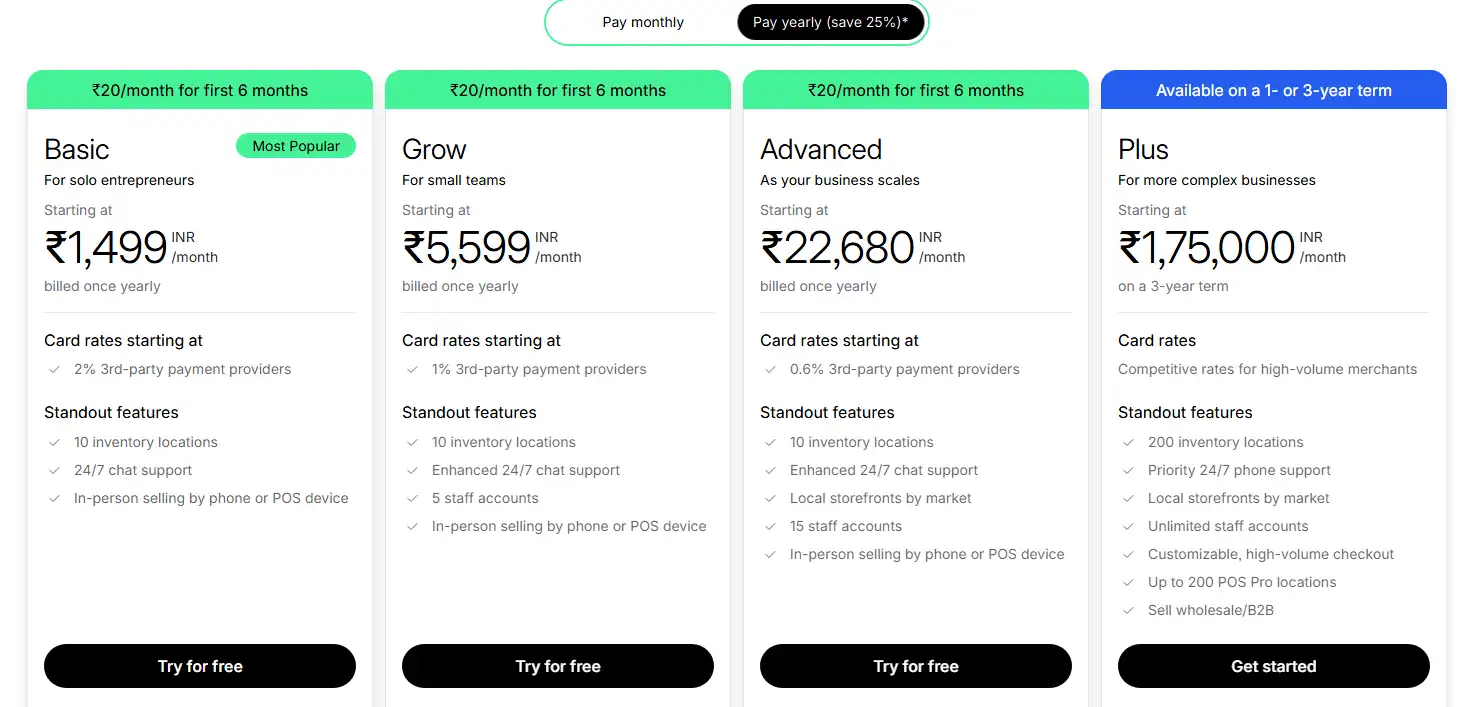Click Up to 200 POS Pro locations text
Image resolution: width=1482 pixels, height=707 pixels.
coord(1242,582)
